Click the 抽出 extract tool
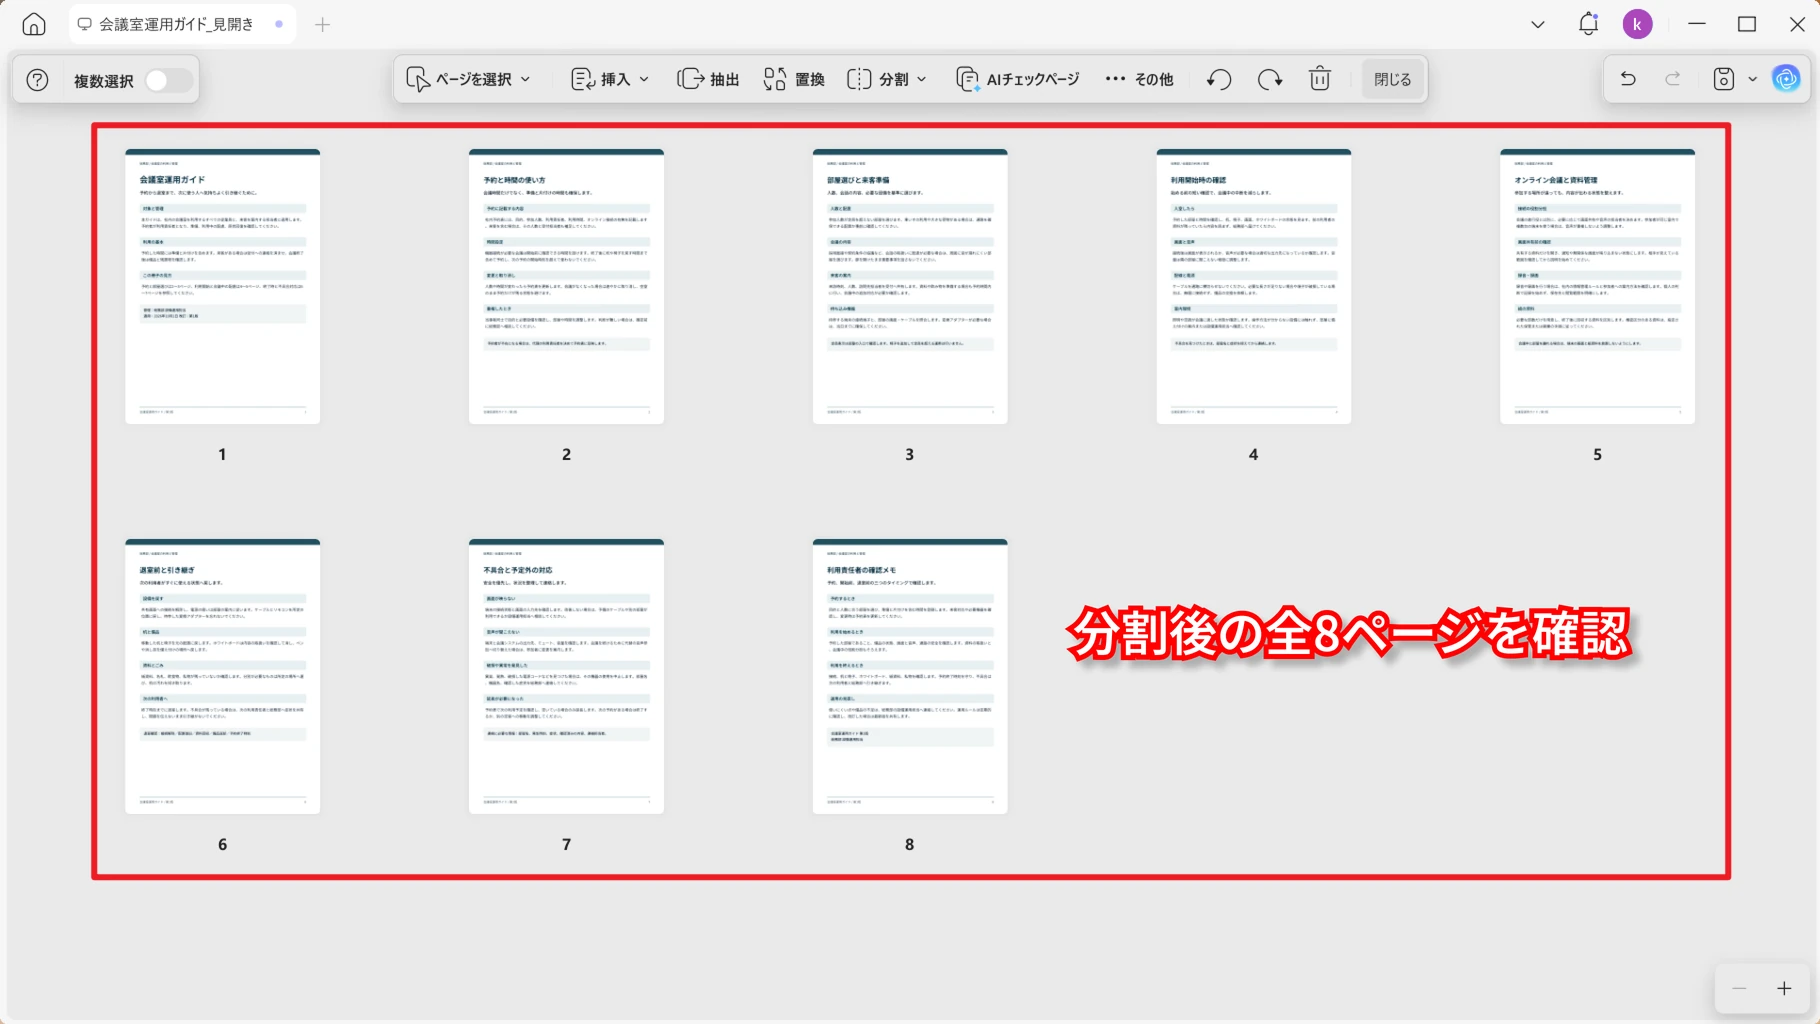Image resolution: width=1820 pixels, height=1024 pixels. 708,79
